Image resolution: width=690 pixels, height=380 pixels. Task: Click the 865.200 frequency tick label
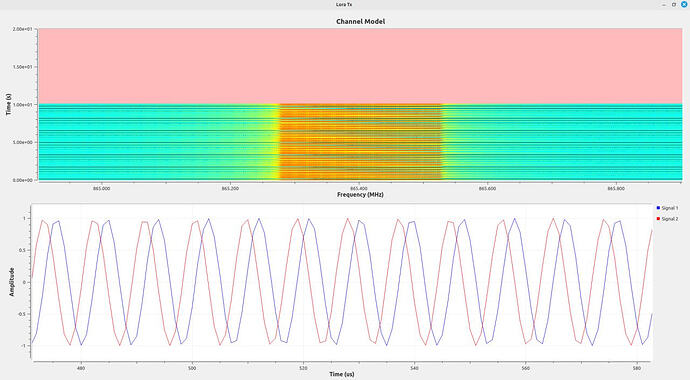(230, 189)
